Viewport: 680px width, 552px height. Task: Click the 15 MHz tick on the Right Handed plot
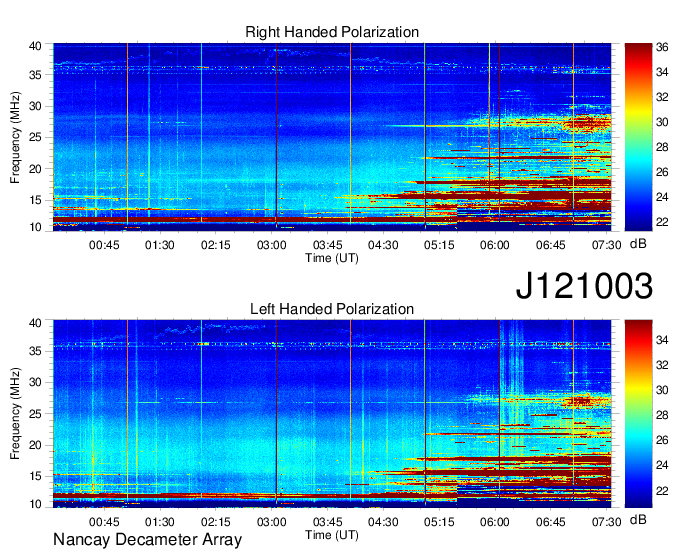point(35,200)
